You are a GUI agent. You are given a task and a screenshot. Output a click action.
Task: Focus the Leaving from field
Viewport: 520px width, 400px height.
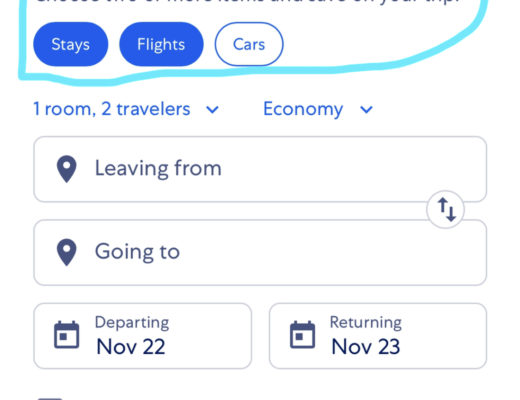click(x=260, y=169)
